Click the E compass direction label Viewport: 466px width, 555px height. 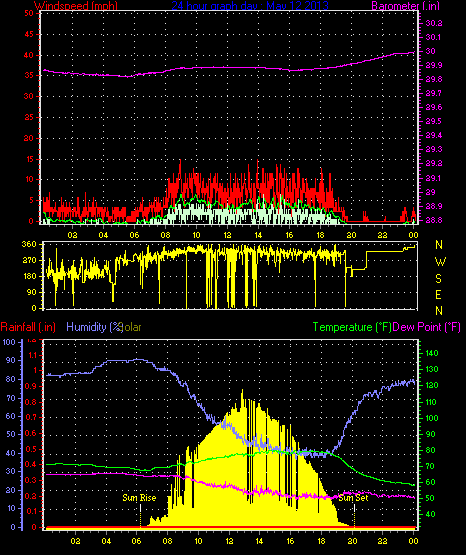coord(438,294)
